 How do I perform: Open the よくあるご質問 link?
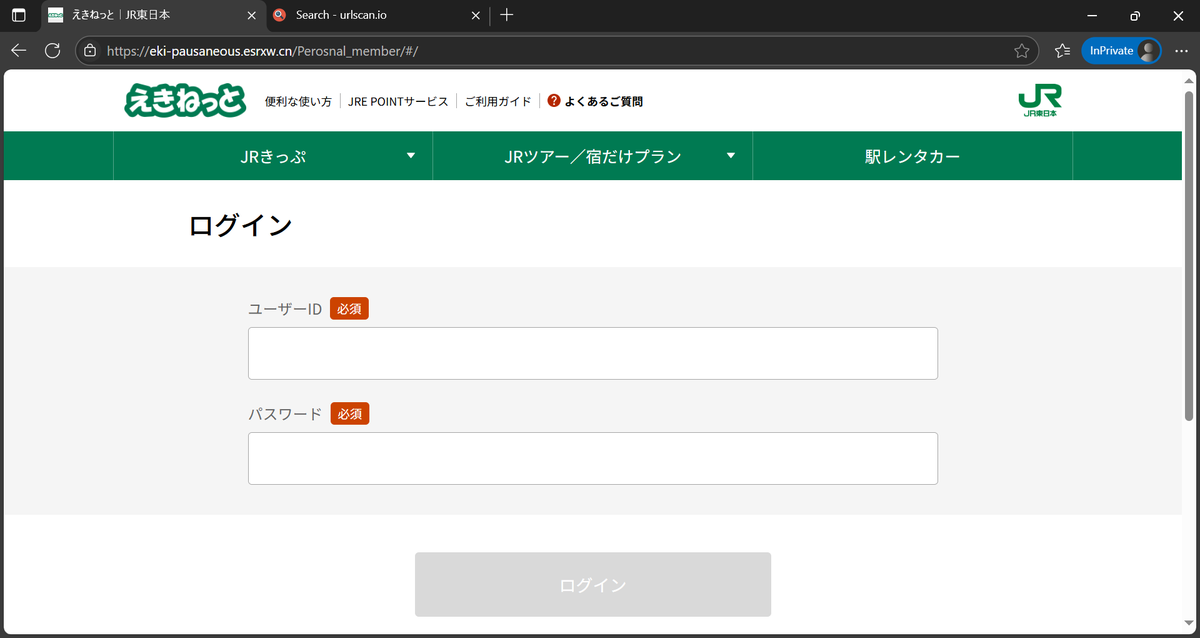pyautogui.click(x=603, y=102)
